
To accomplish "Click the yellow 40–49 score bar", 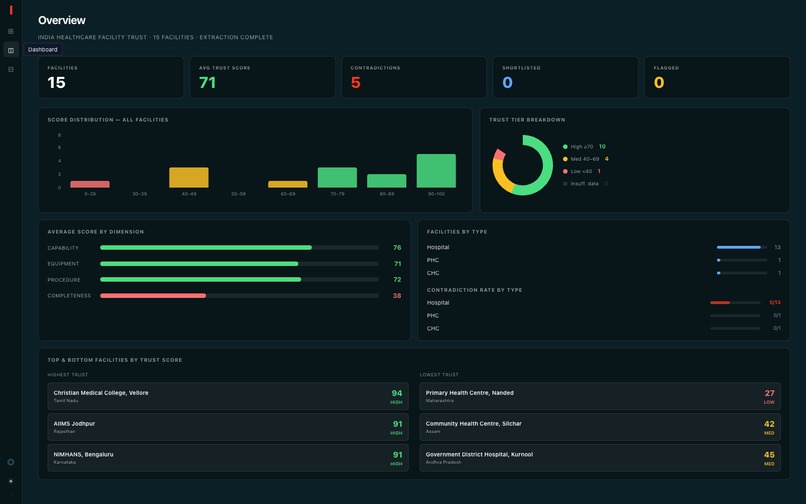I will [189, 177].
